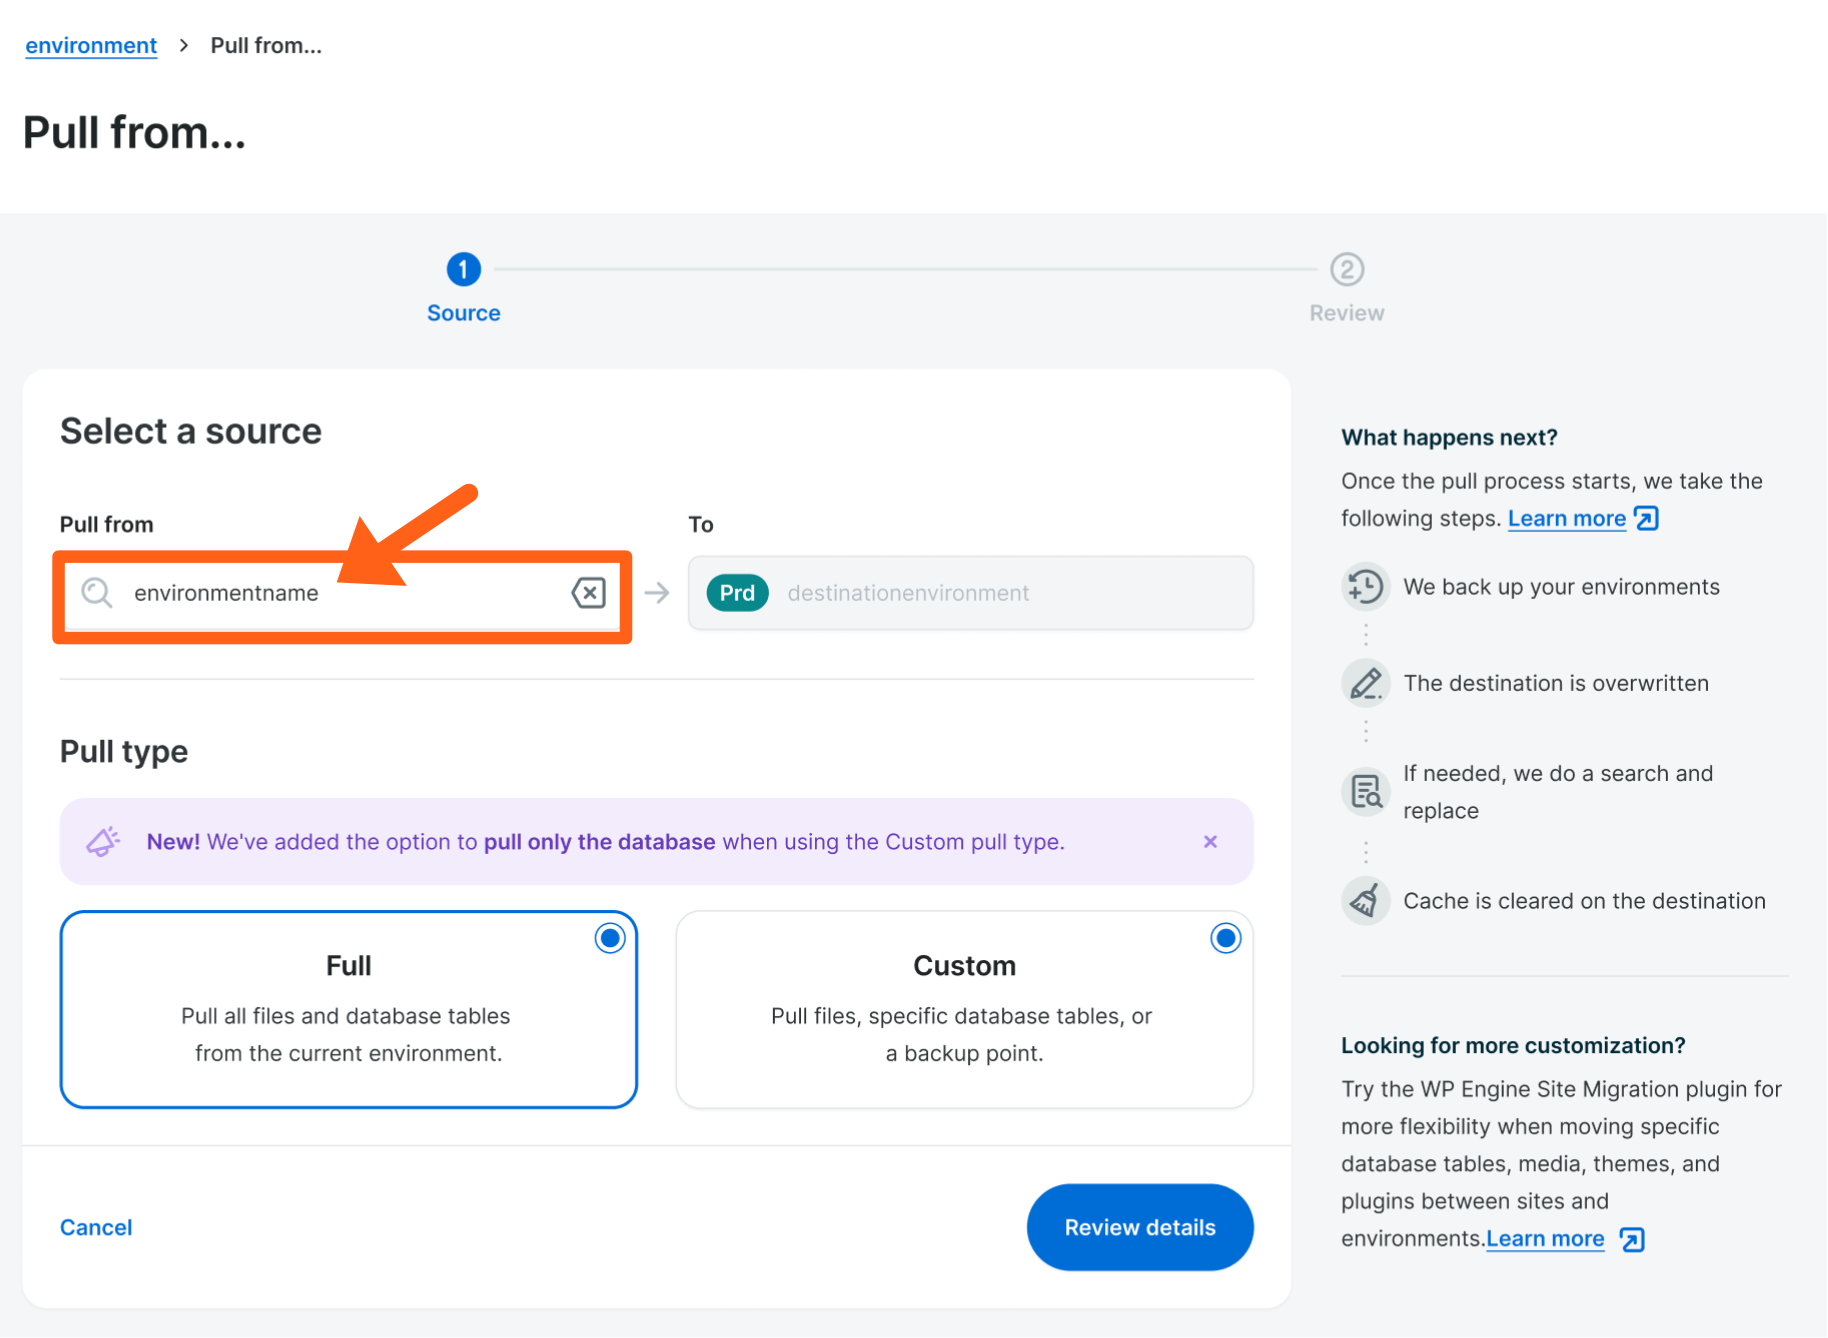
Task: Clear the environmentname search field
Action: 589,593
